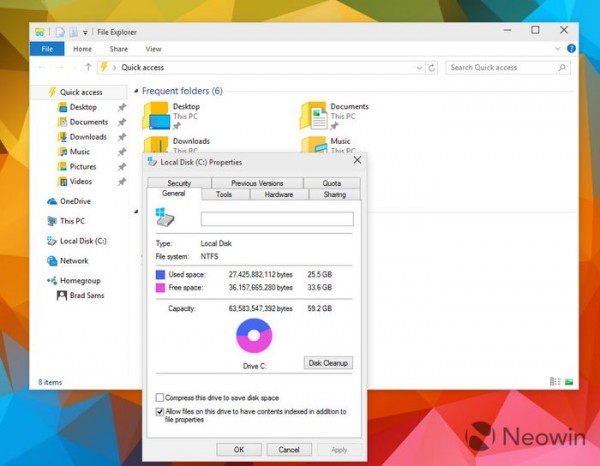Open the File menu tab
This screenshot has width=600, height=466.
pyautogui.click(x=47, y=49)
